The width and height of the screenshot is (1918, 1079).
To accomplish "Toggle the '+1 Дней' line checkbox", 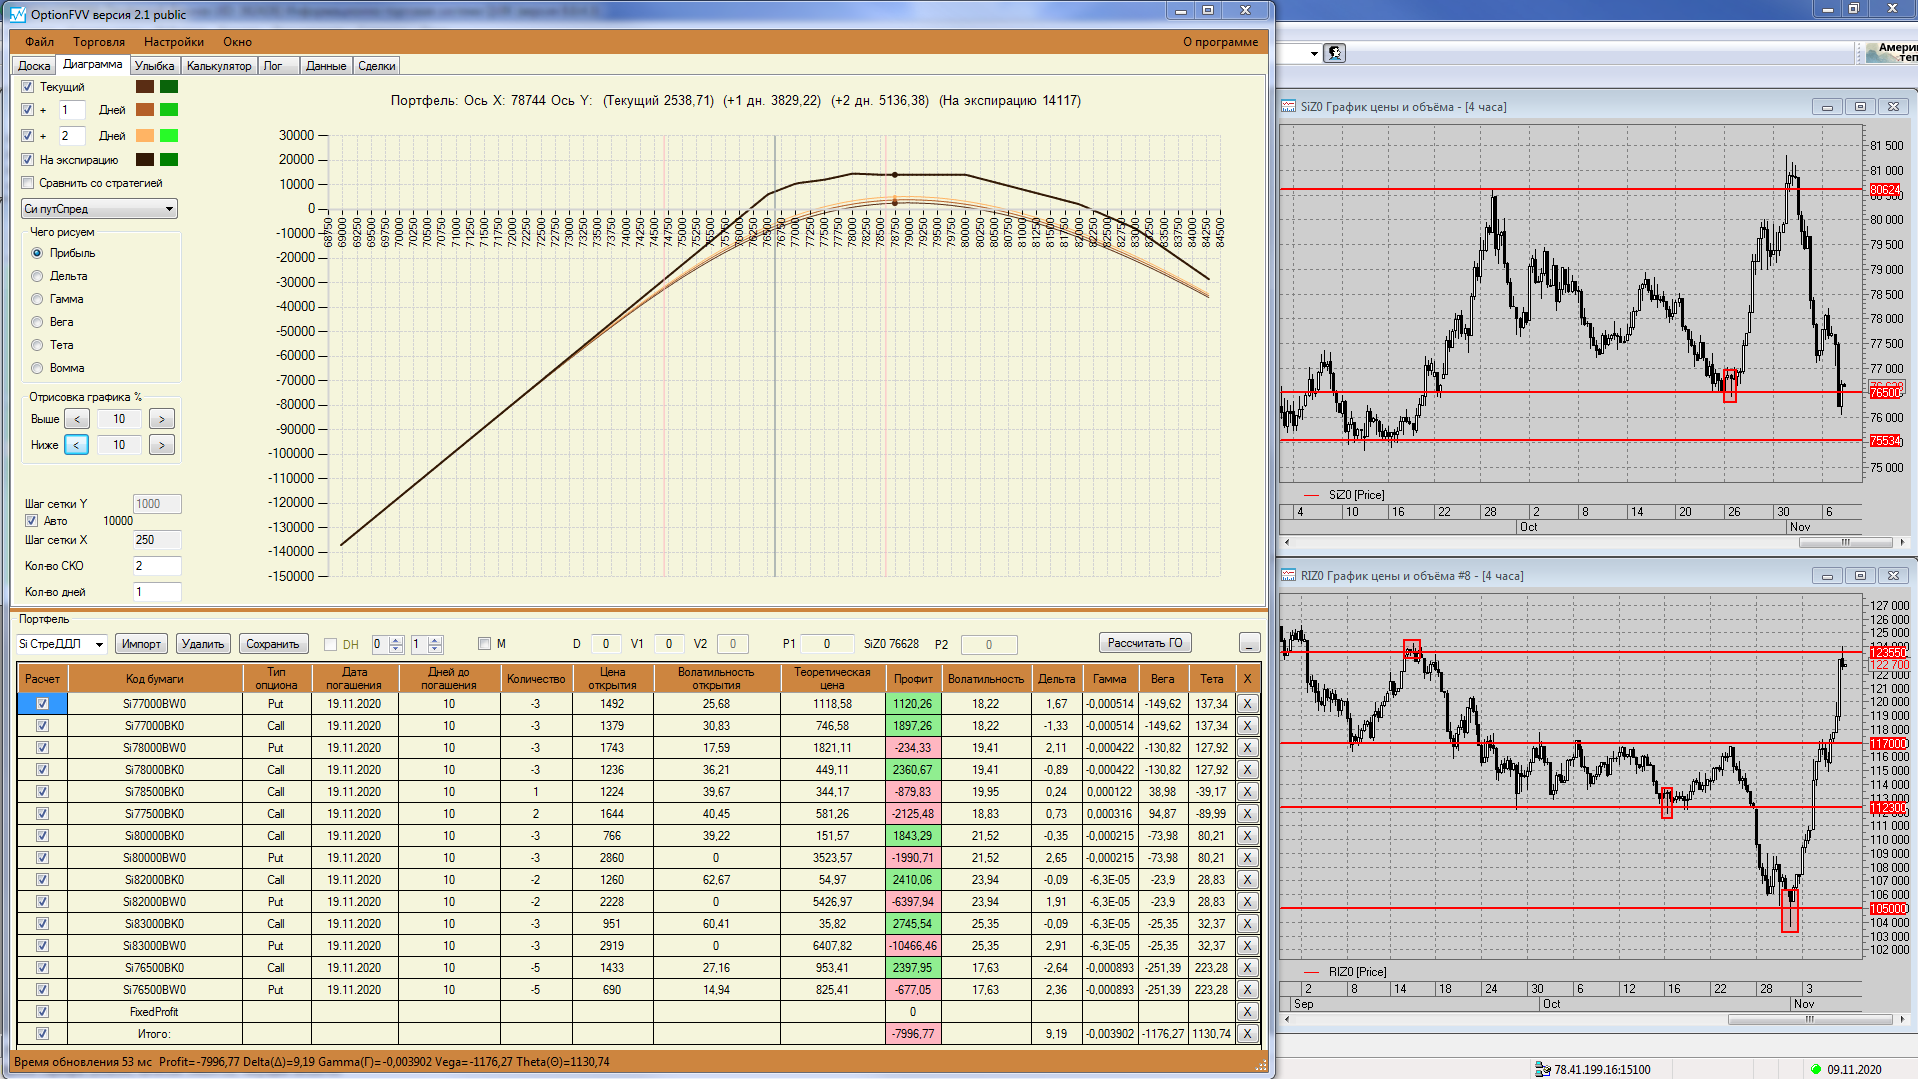I will coord(28,110).
